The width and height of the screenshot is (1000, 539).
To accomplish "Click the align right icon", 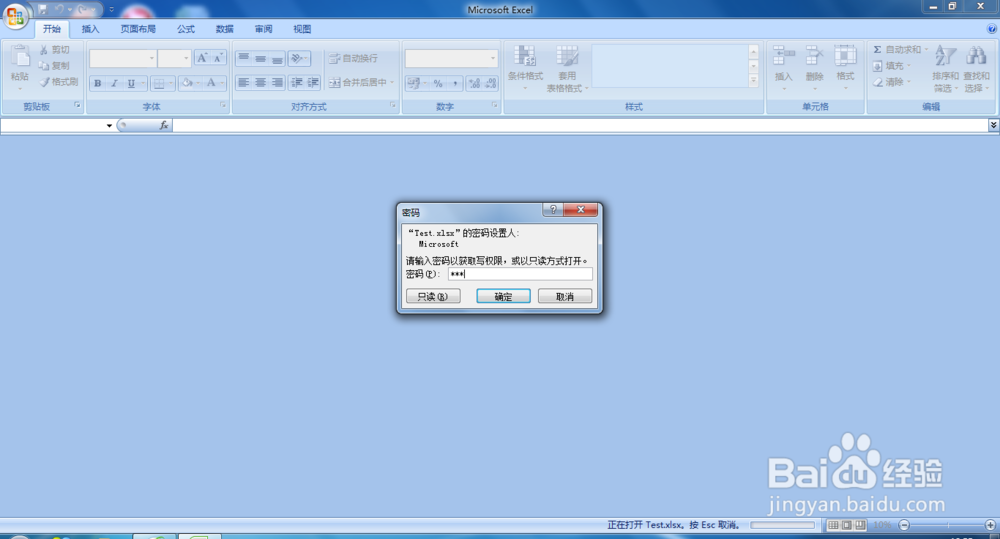I will tap(277, 82).
